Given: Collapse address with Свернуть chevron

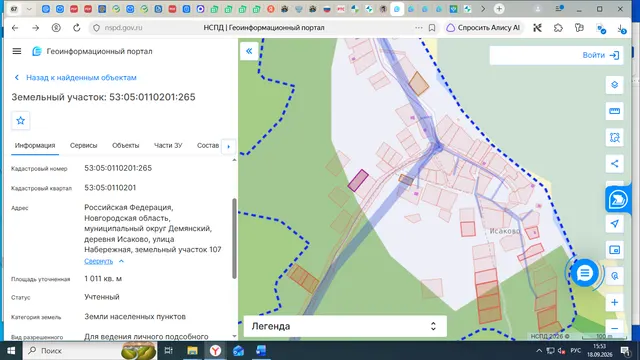Looking at the screenshot, I should point(121,261).
